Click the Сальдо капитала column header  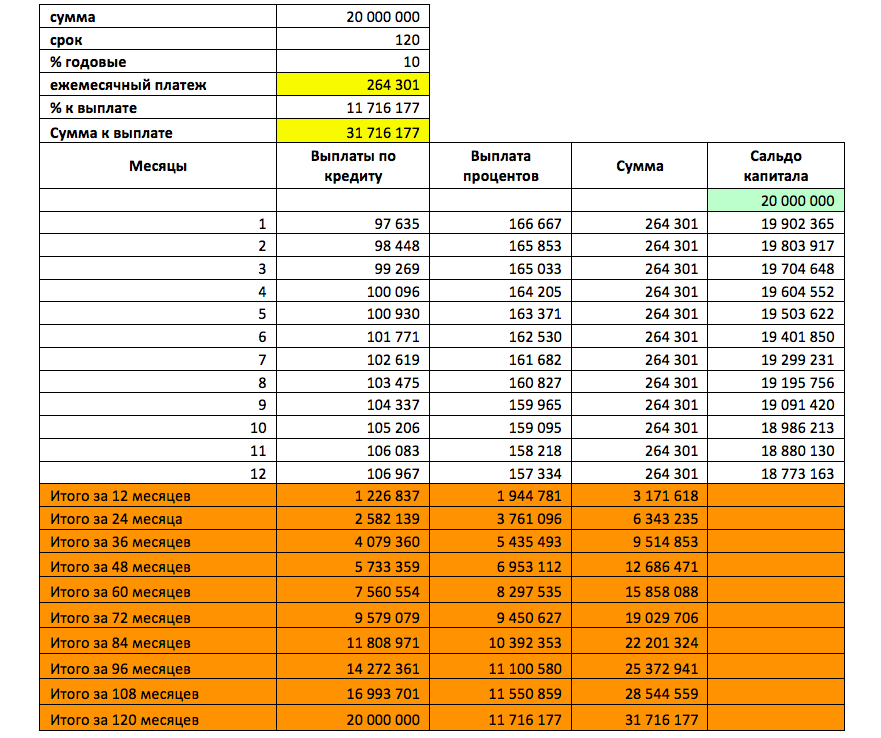775,166
